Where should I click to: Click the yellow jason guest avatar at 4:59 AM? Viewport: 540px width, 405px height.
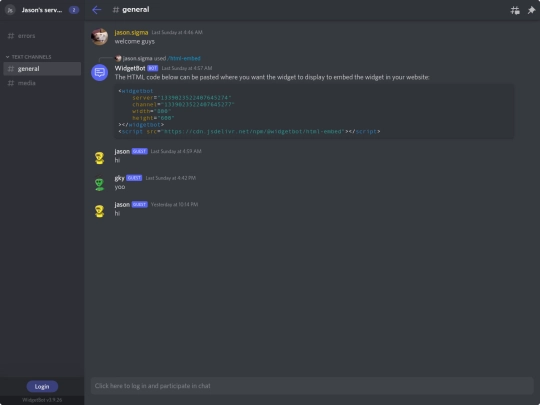100,158
